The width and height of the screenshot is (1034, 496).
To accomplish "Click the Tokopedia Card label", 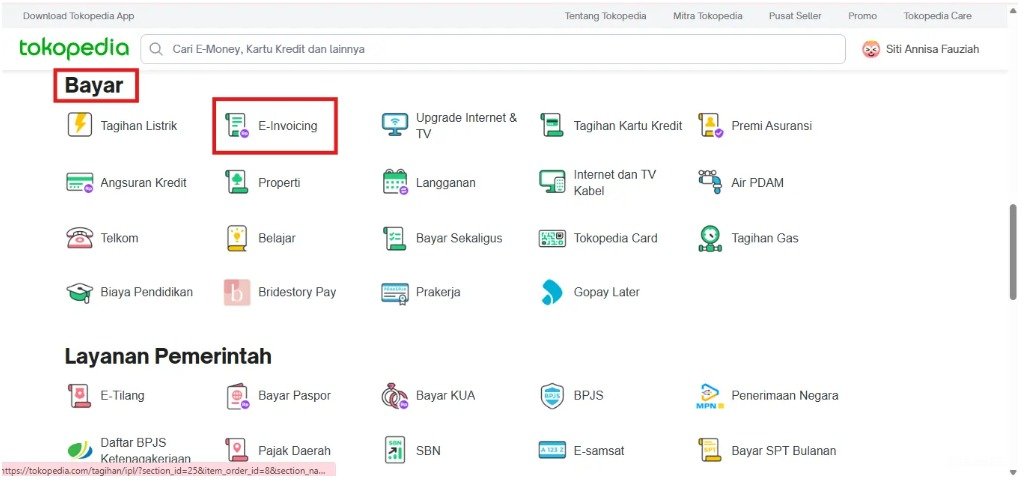I will [x=615, y=238].
